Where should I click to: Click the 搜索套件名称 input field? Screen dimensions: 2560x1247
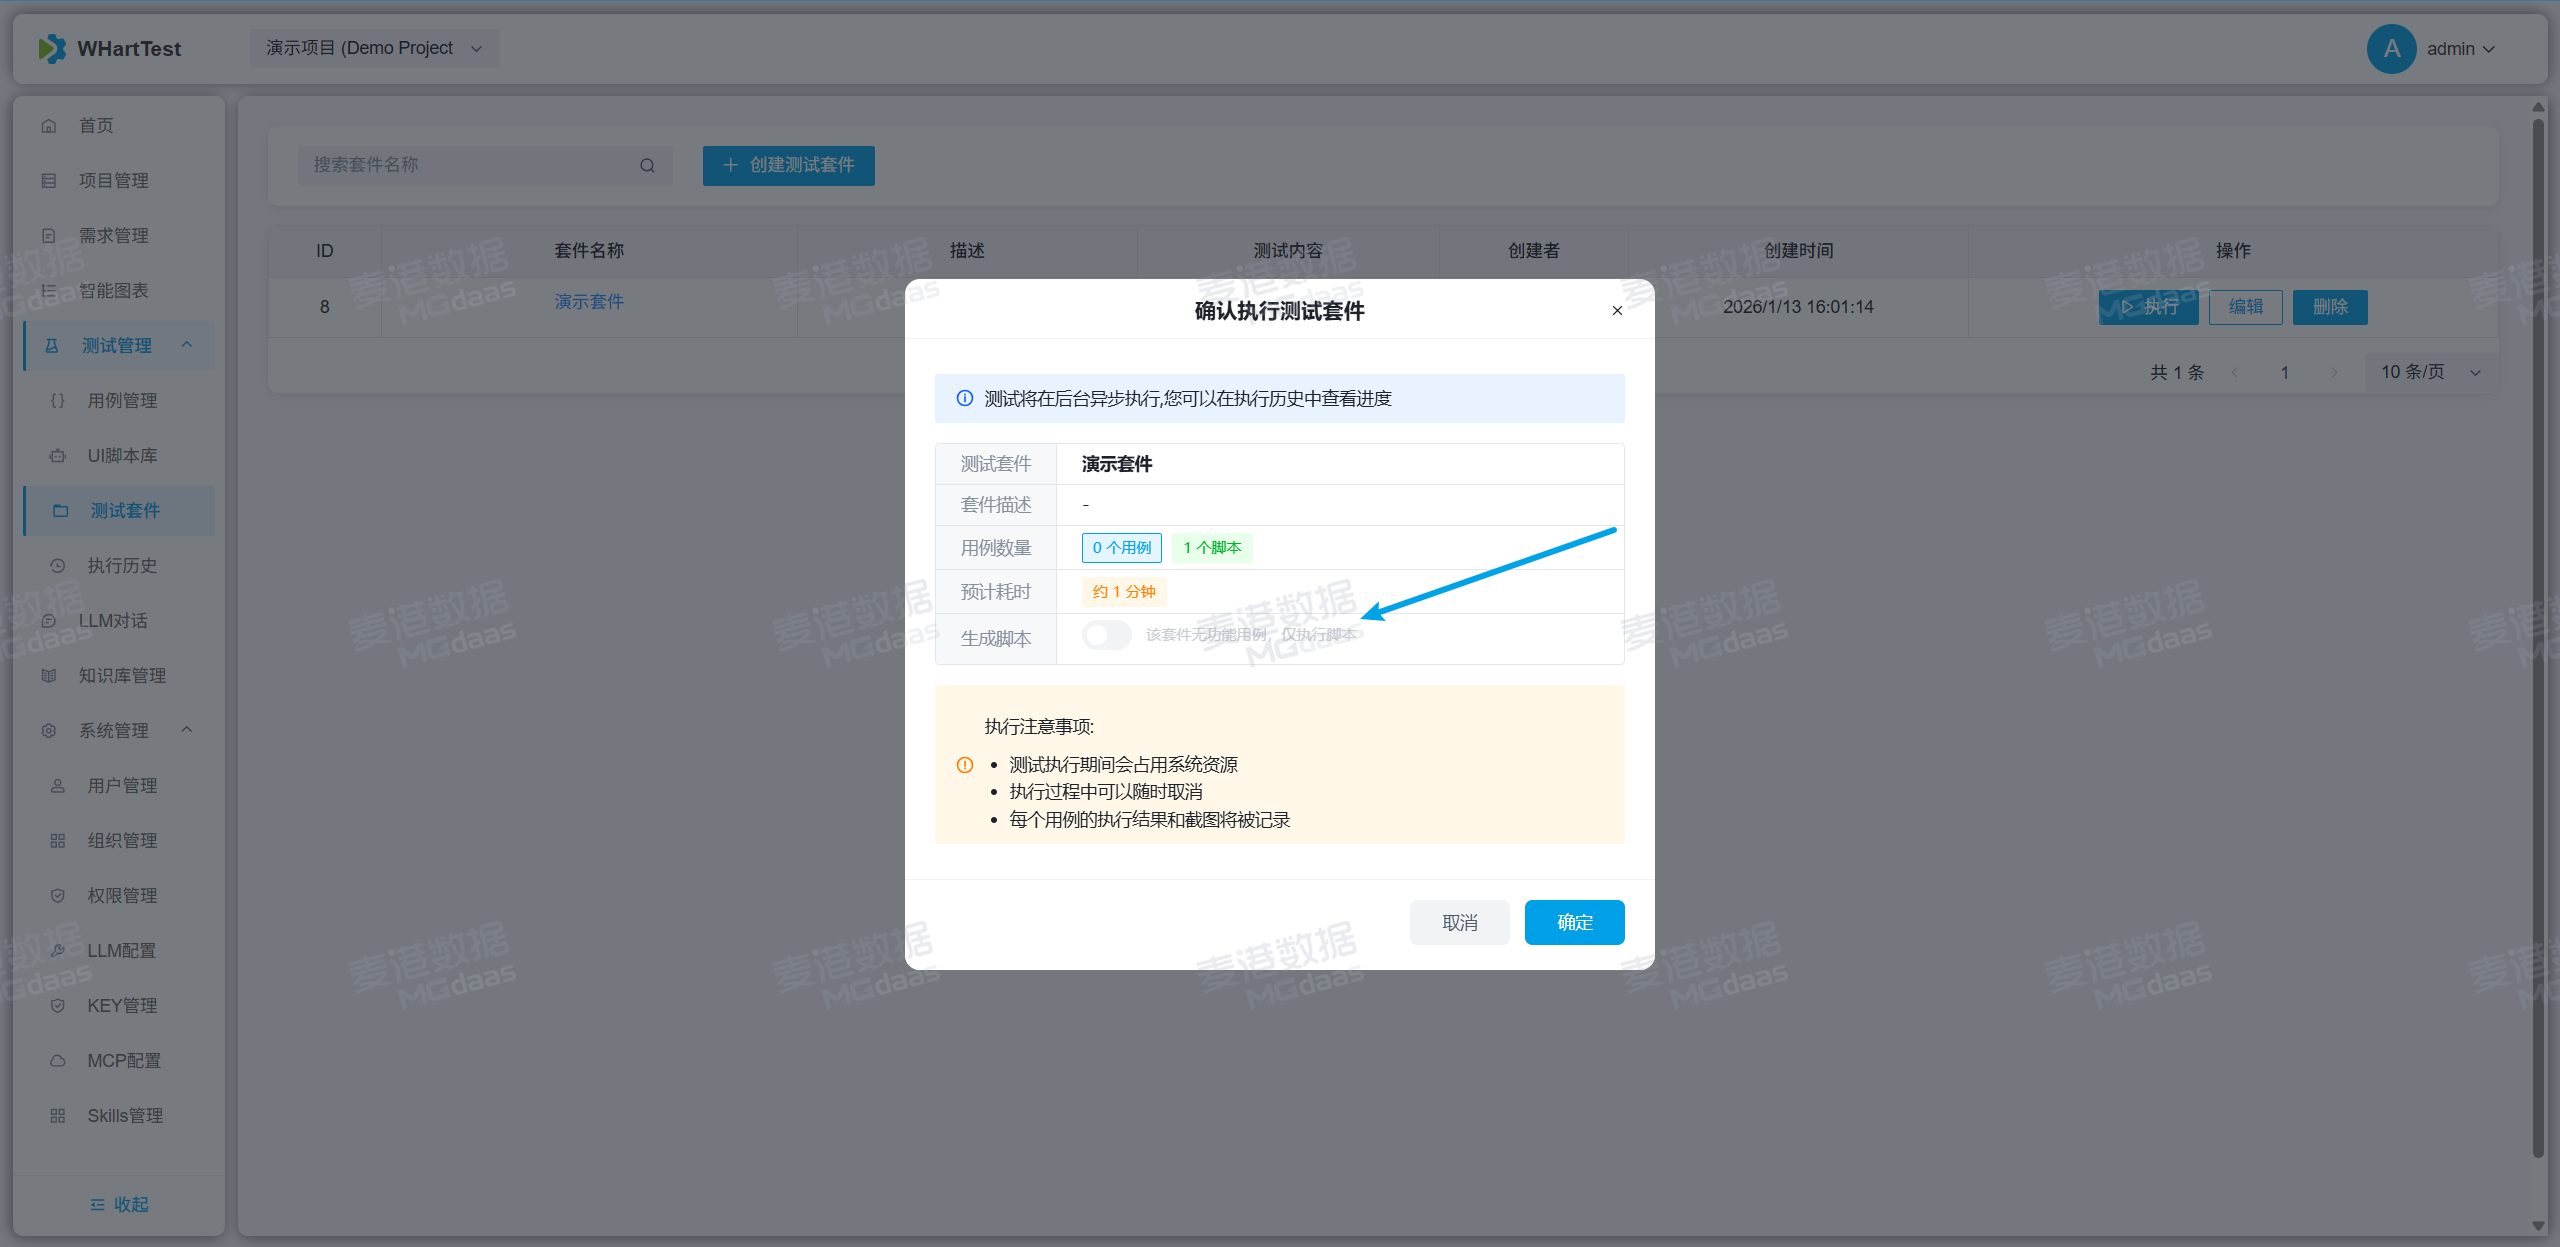[x=470, y=165]
